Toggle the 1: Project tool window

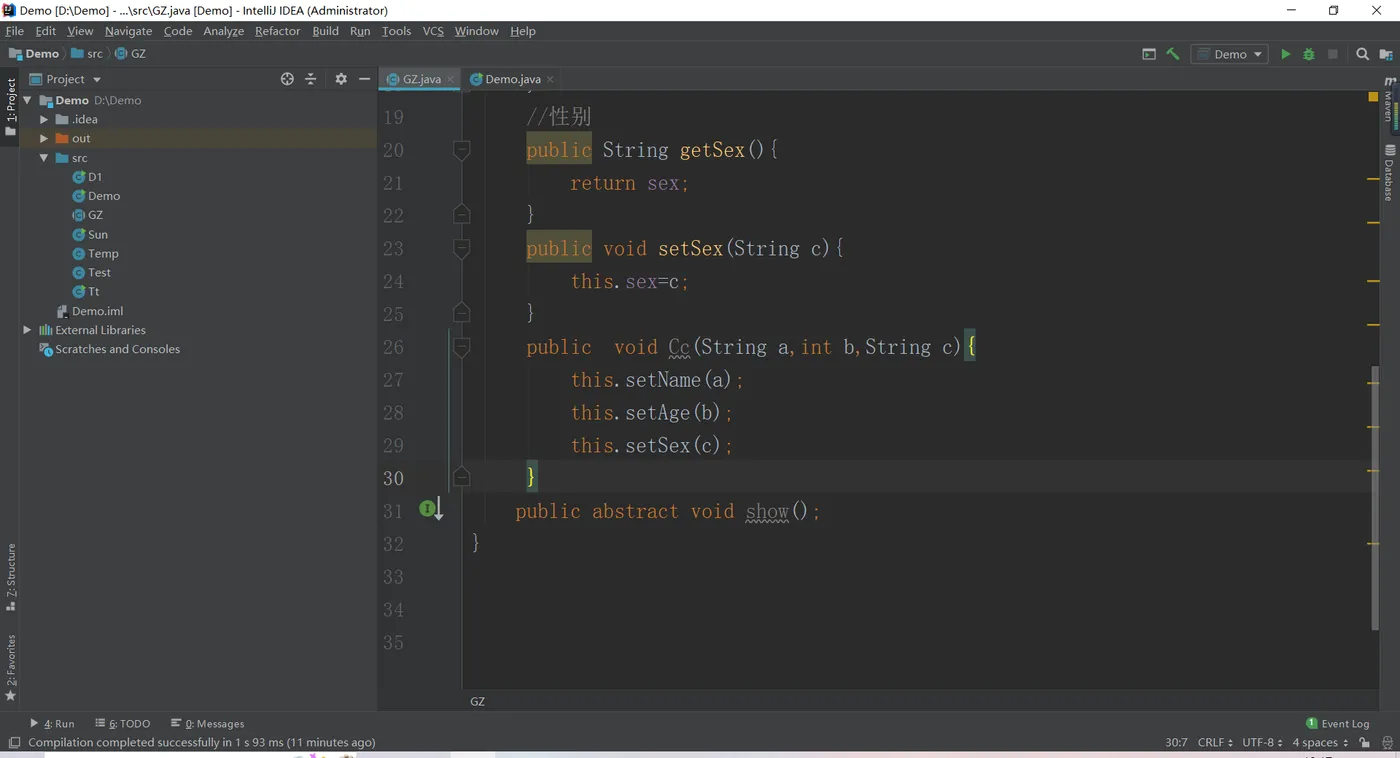(x=11, y=108)
